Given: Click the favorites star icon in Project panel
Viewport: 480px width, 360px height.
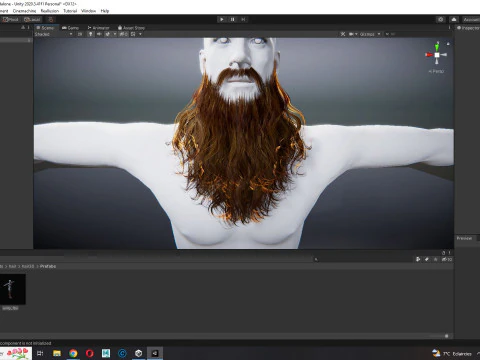Looking at the screenshot, I should tap(435, 259).
